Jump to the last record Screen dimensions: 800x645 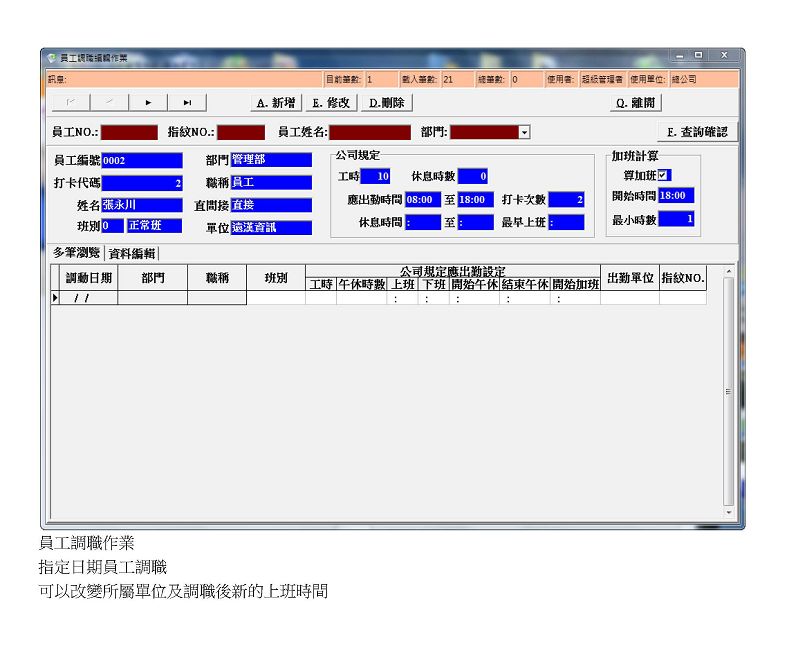pos(187,102)
